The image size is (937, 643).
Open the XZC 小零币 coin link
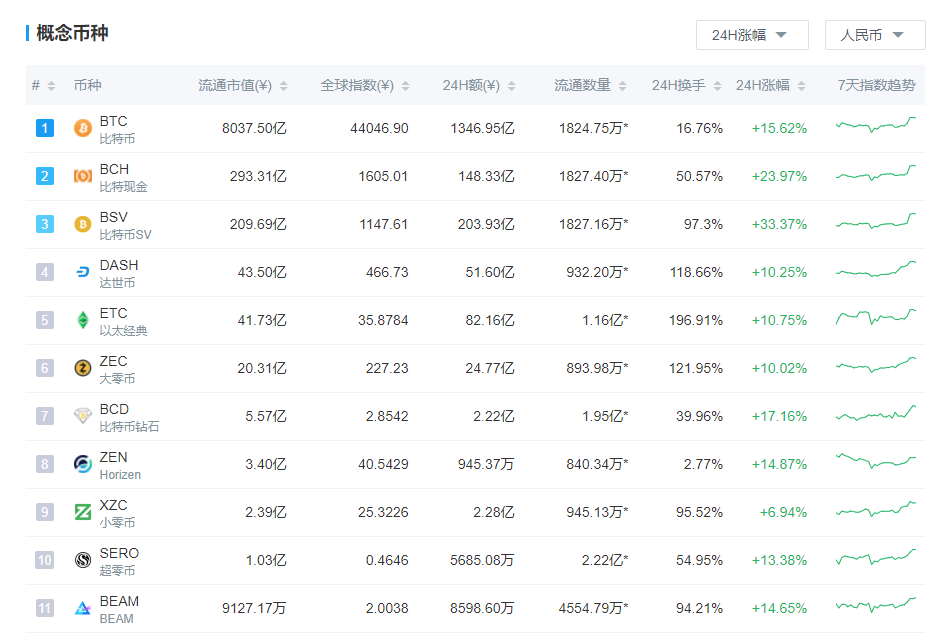(117, 513)
